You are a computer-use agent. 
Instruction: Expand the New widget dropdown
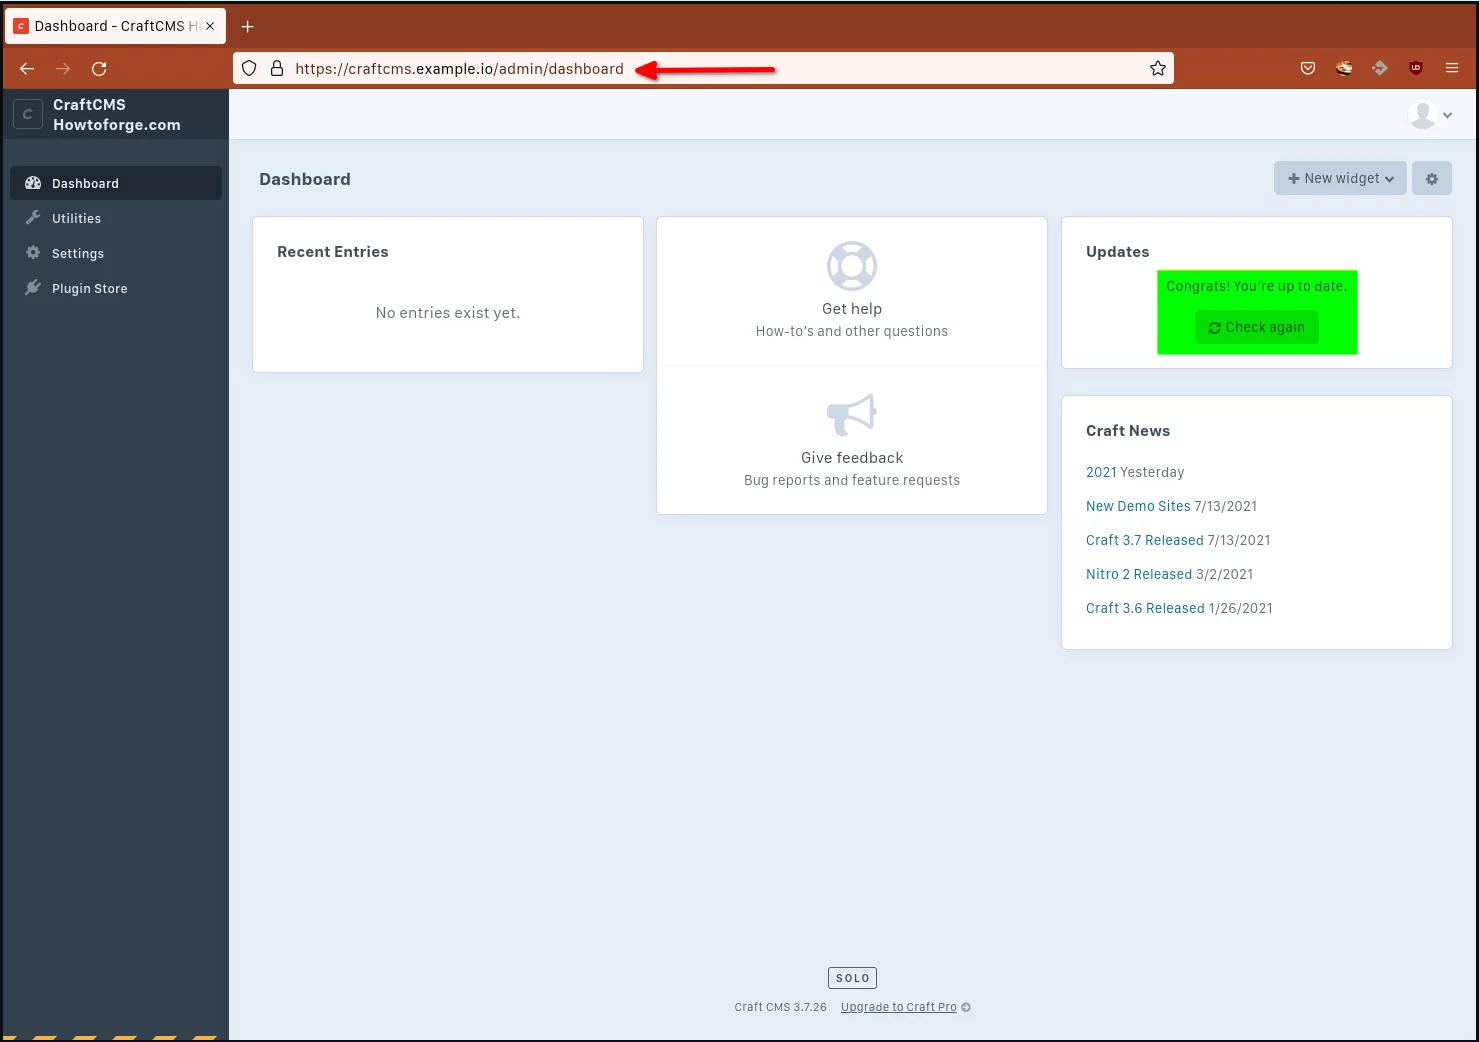coord(1340,178)
